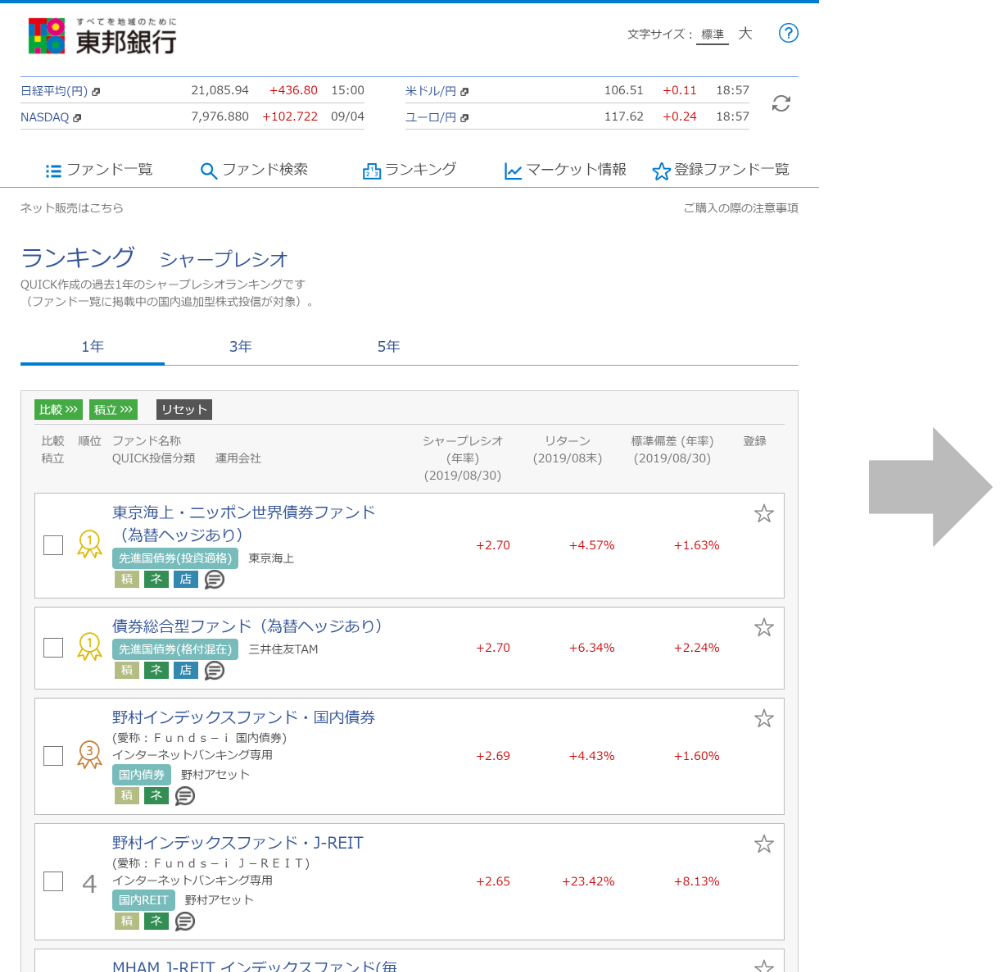The height and width of the screenshot is (972, 1000).
Task: Click comment bubble icon for J-REIT fund
Action: [185, 921]
